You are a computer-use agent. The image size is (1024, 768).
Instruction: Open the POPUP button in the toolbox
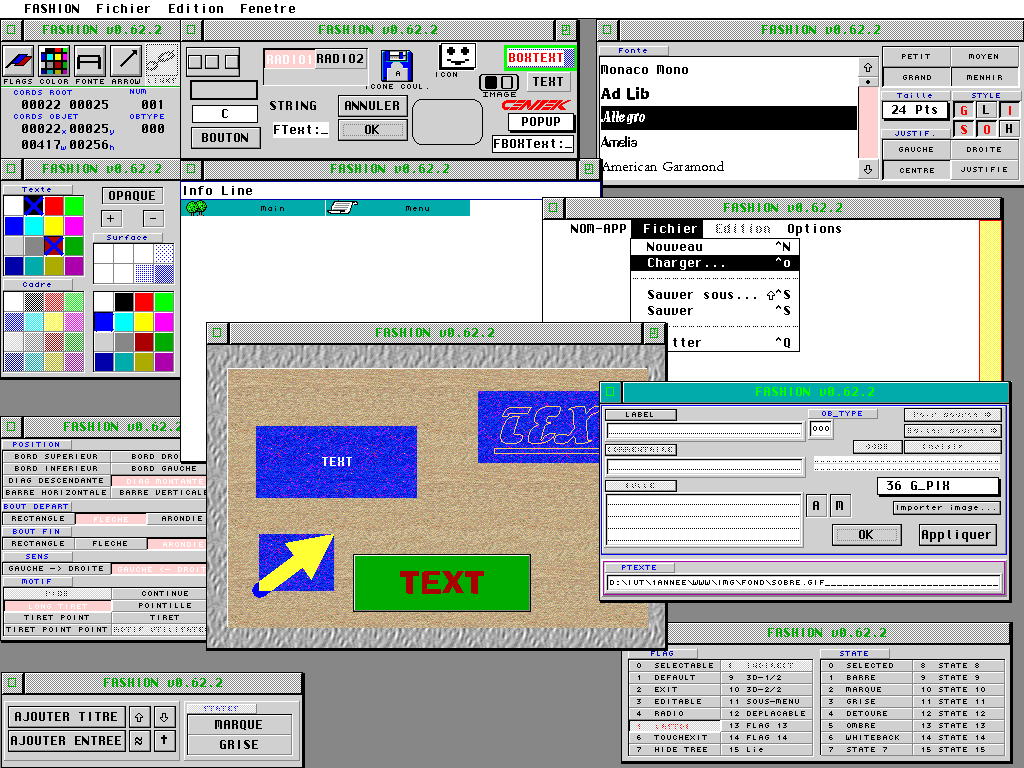click(x=541, y=121)
